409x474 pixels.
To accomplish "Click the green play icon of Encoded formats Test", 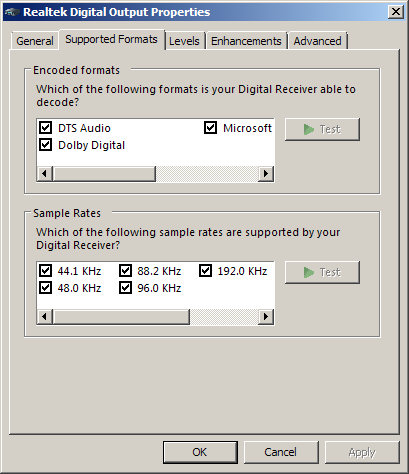I will (309, 129).
